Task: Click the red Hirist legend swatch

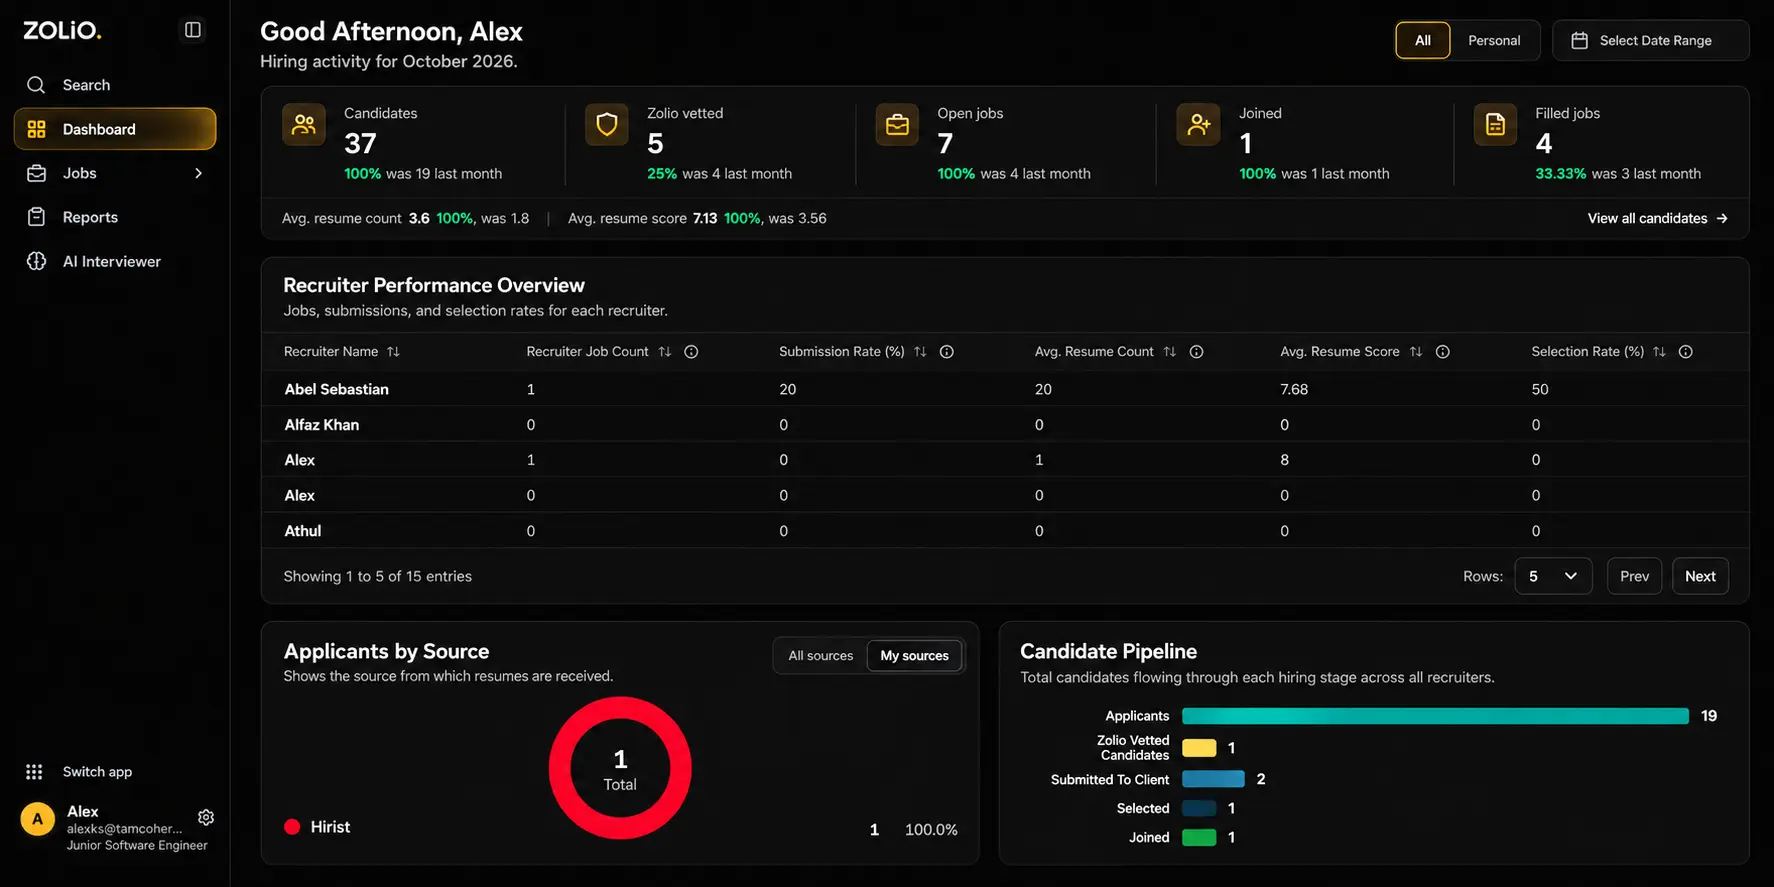Action: coord(292,827)
